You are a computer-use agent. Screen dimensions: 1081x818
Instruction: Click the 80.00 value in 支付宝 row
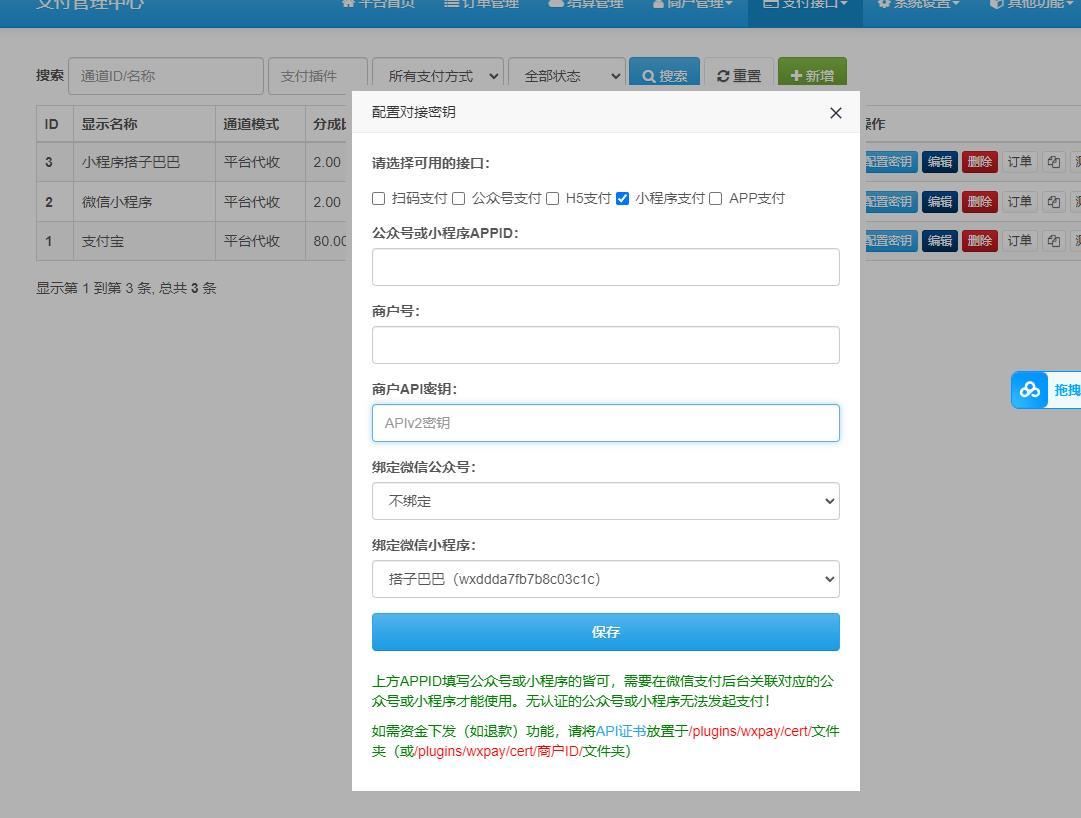(330, 241)
